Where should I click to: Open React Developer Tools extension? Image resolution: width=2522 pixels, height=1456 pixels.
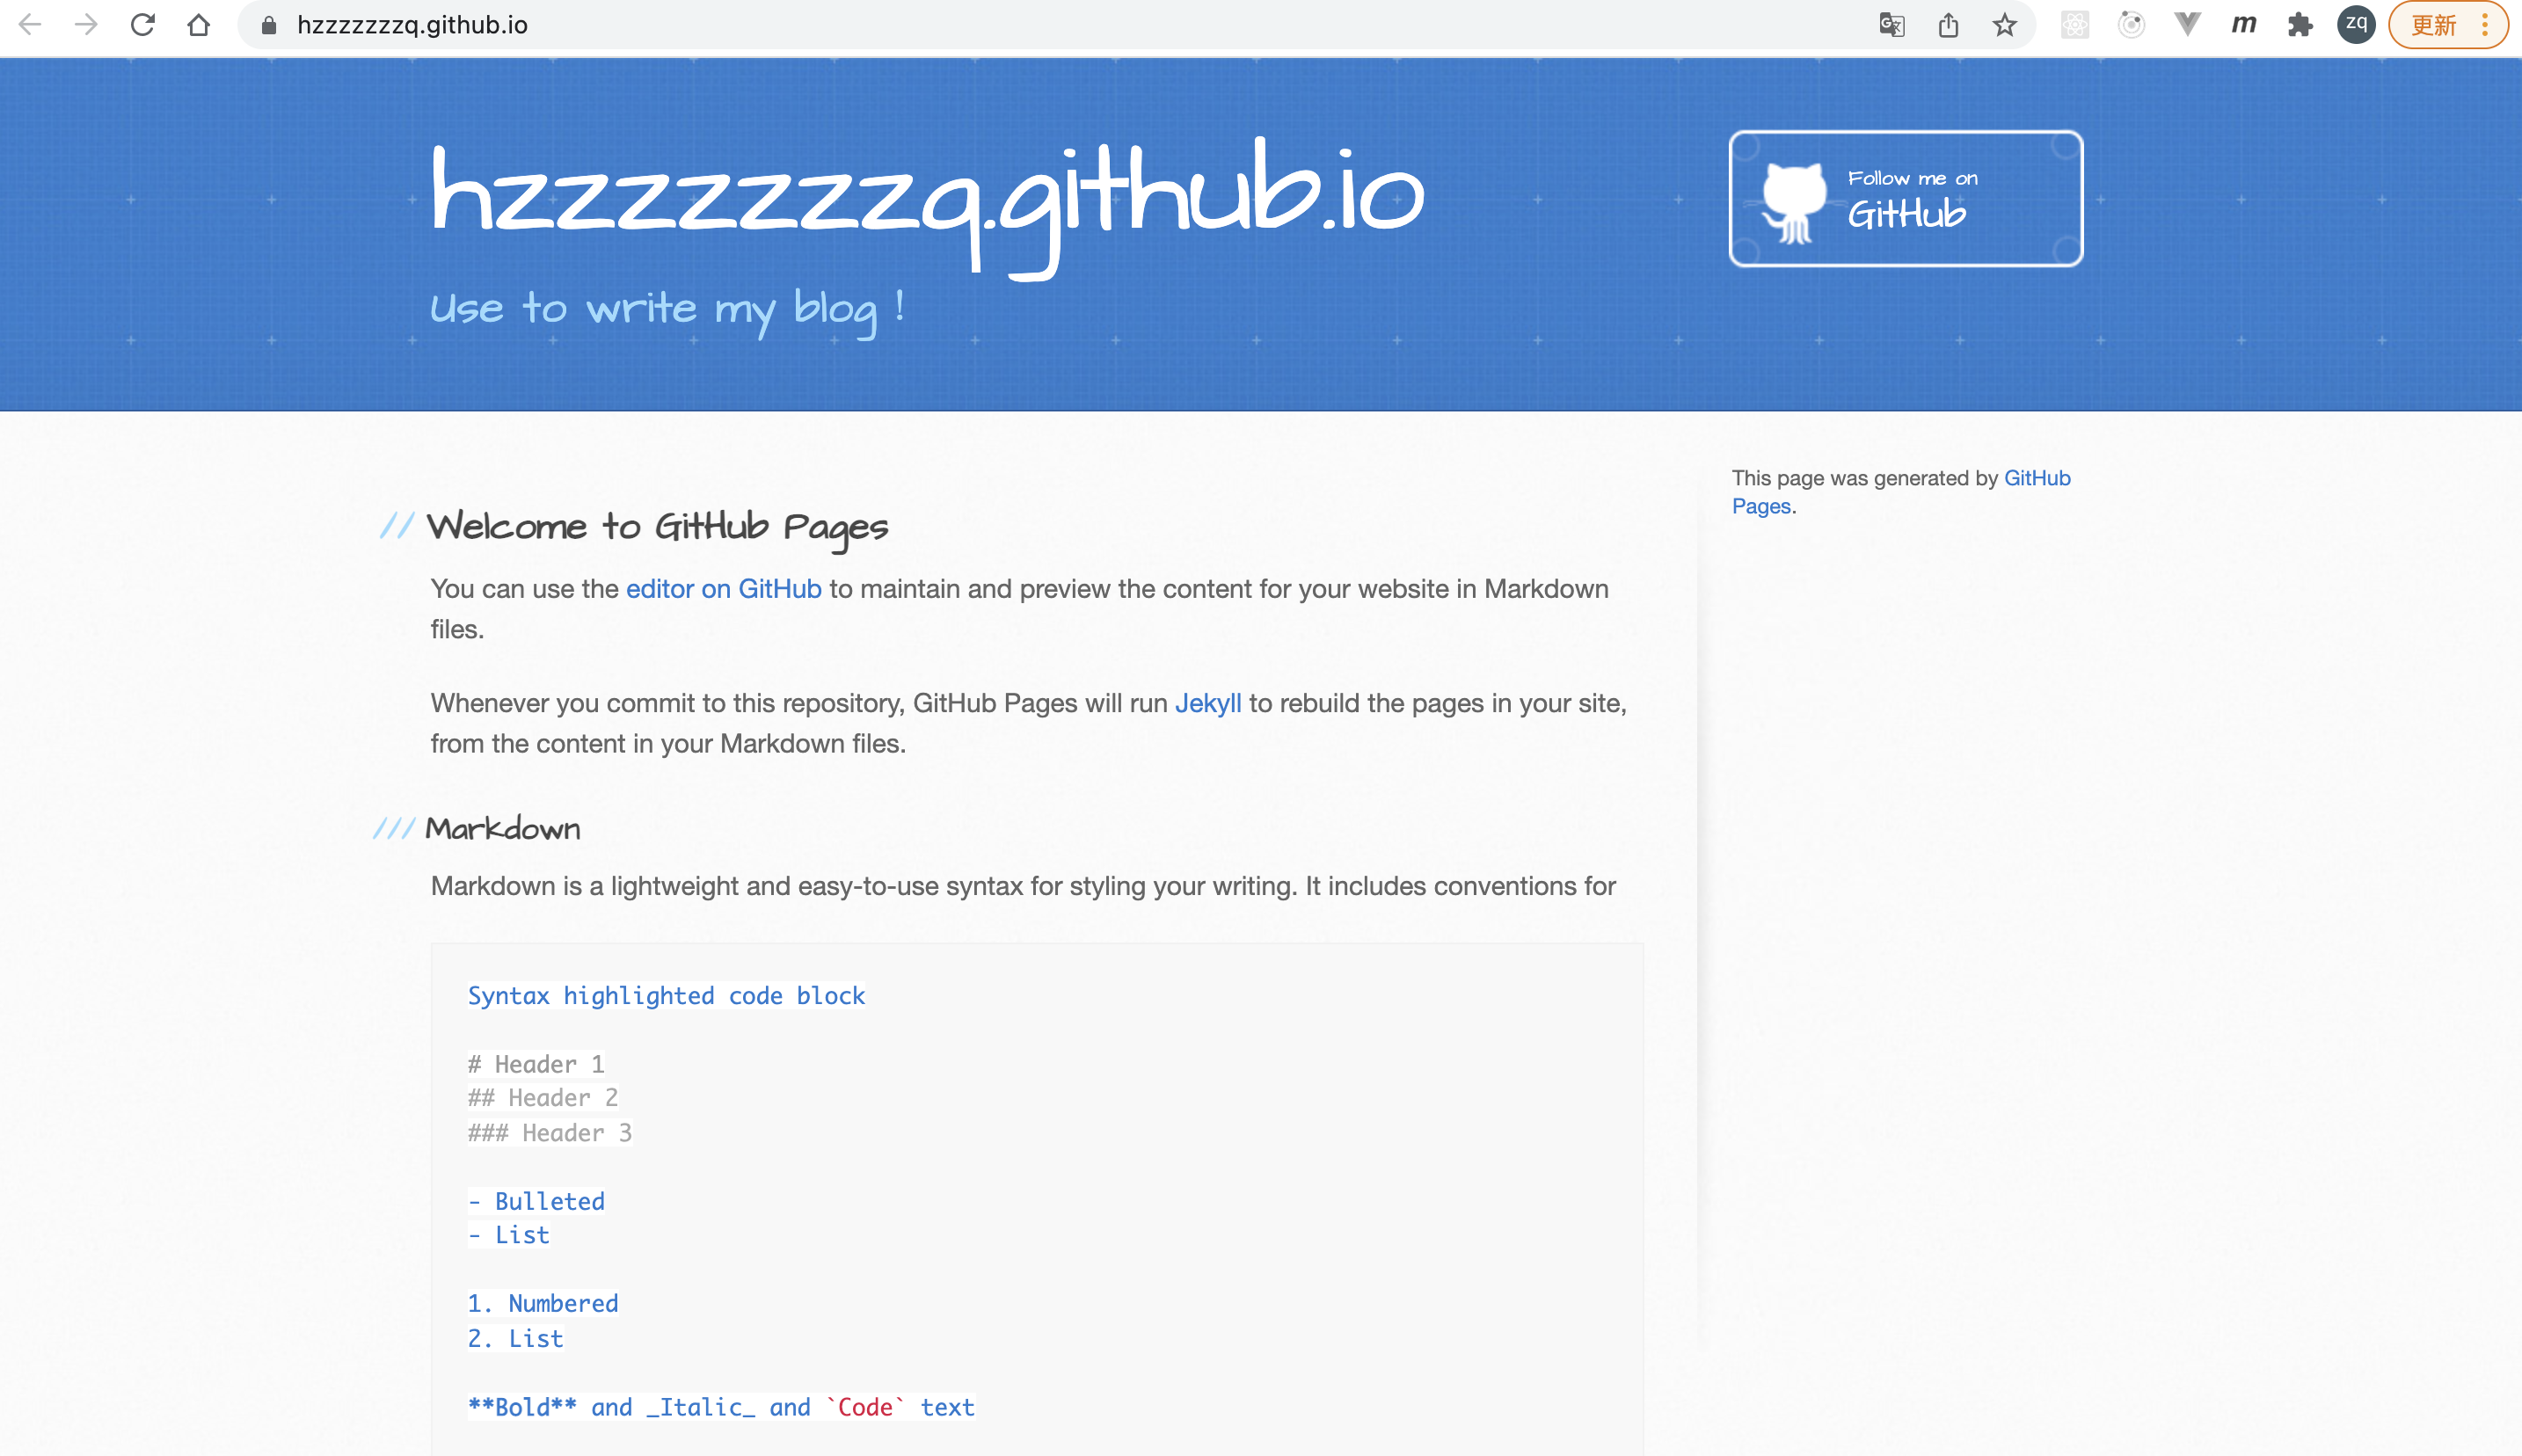2075,25
